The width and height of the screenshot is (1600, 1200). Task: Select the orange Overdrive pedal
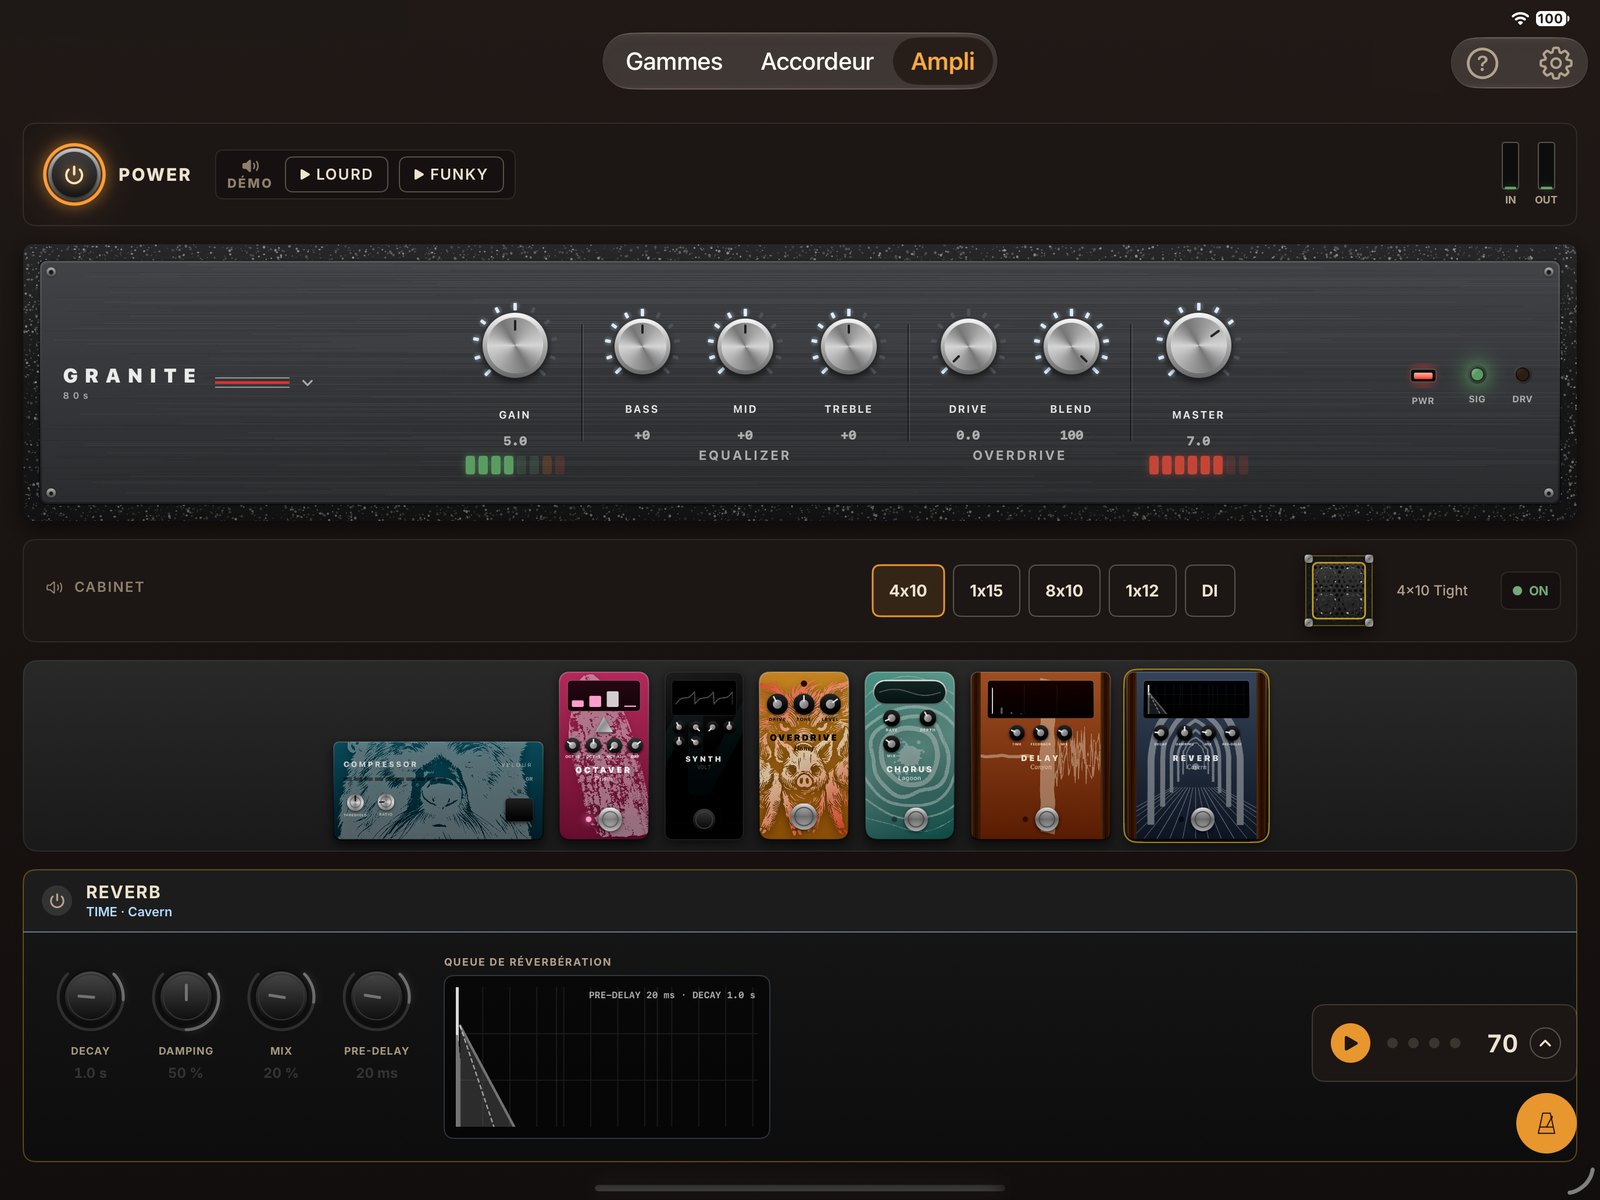804,755
